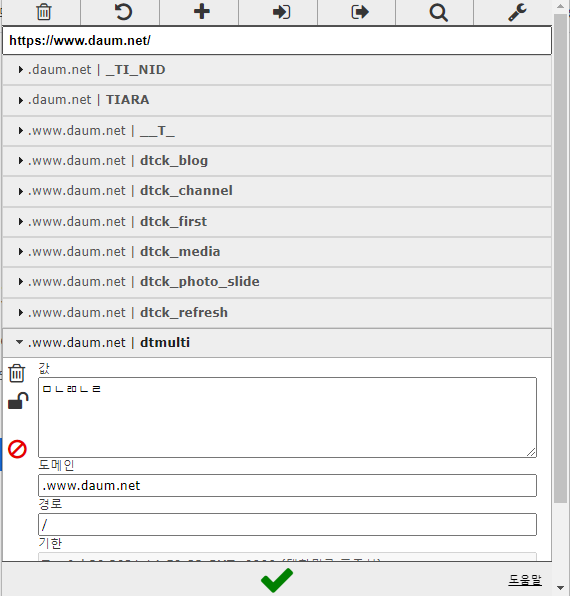The image size is (570, 596).
Task: Click the red block cookie icon
Action: point(17,449)
